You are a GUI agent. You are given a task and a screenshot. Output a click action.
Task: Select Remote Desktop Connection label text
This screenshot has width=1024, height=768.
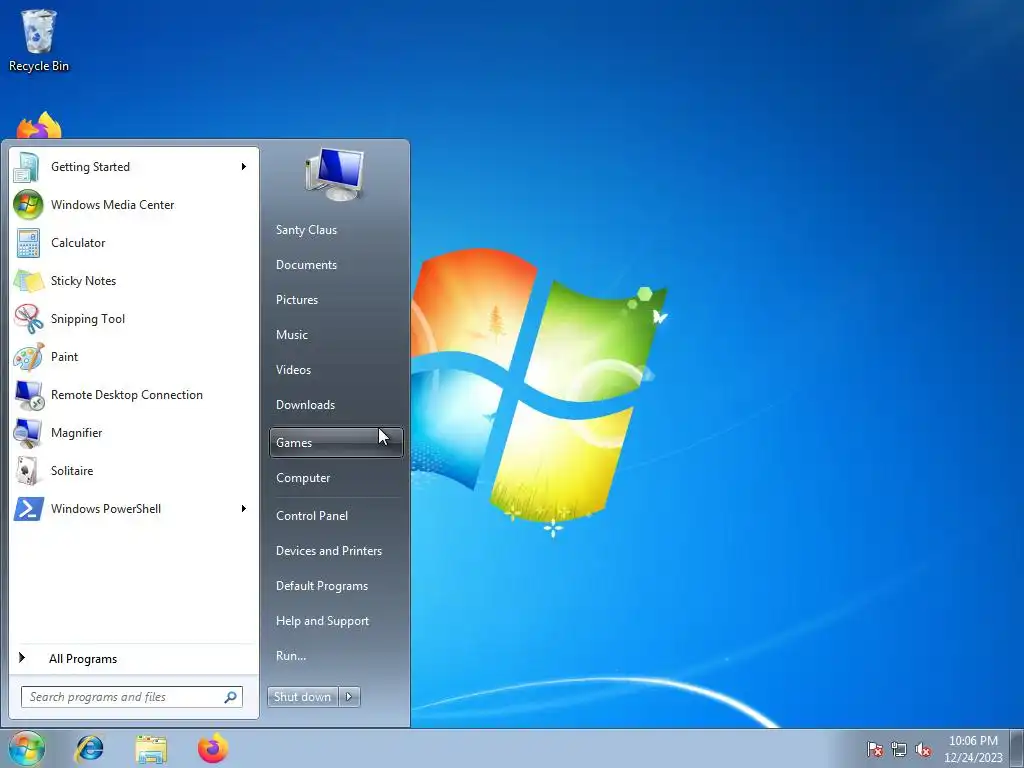point(127,395)
